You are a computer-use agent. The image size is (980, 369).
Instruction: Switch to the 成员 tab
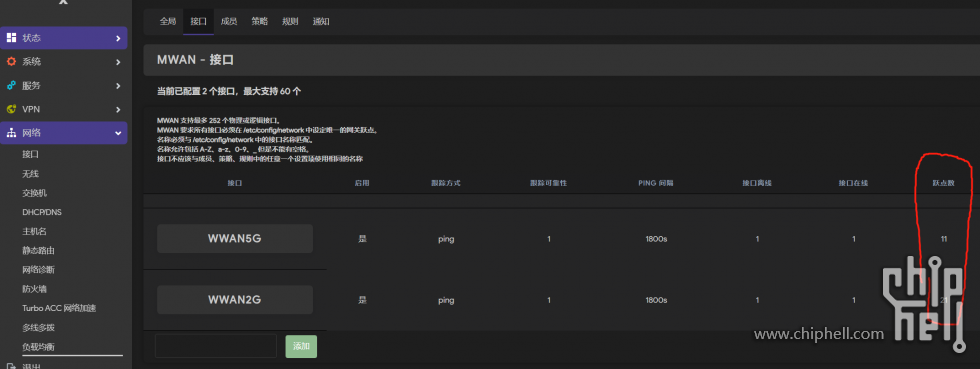point(229,21)
